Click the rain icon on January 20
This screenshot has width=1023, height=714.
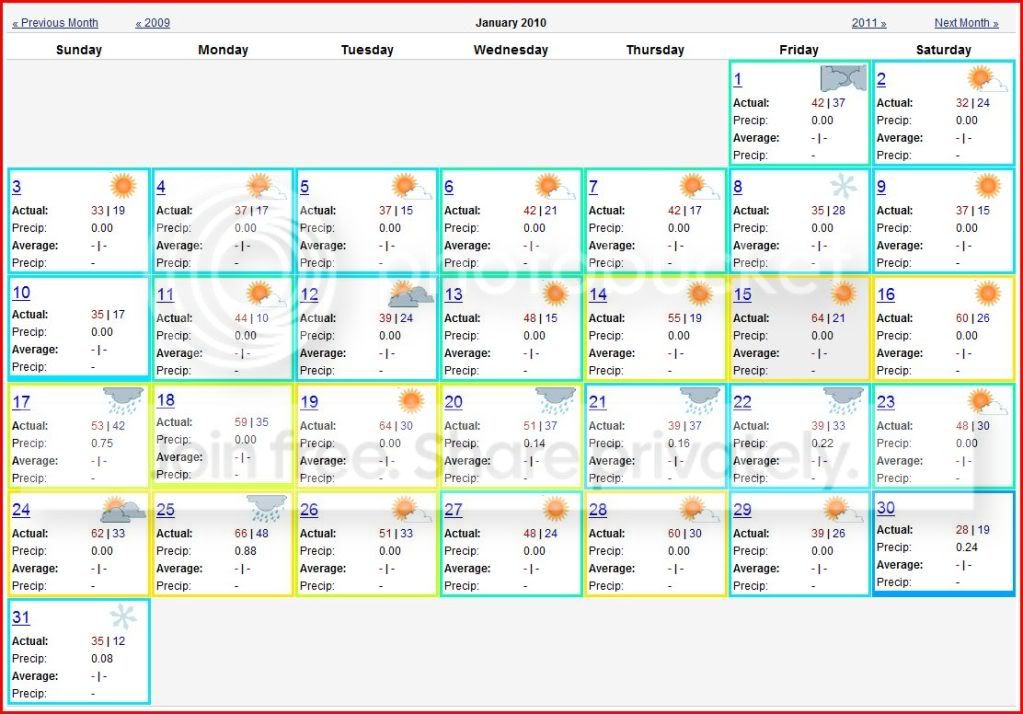coord(555,400)
